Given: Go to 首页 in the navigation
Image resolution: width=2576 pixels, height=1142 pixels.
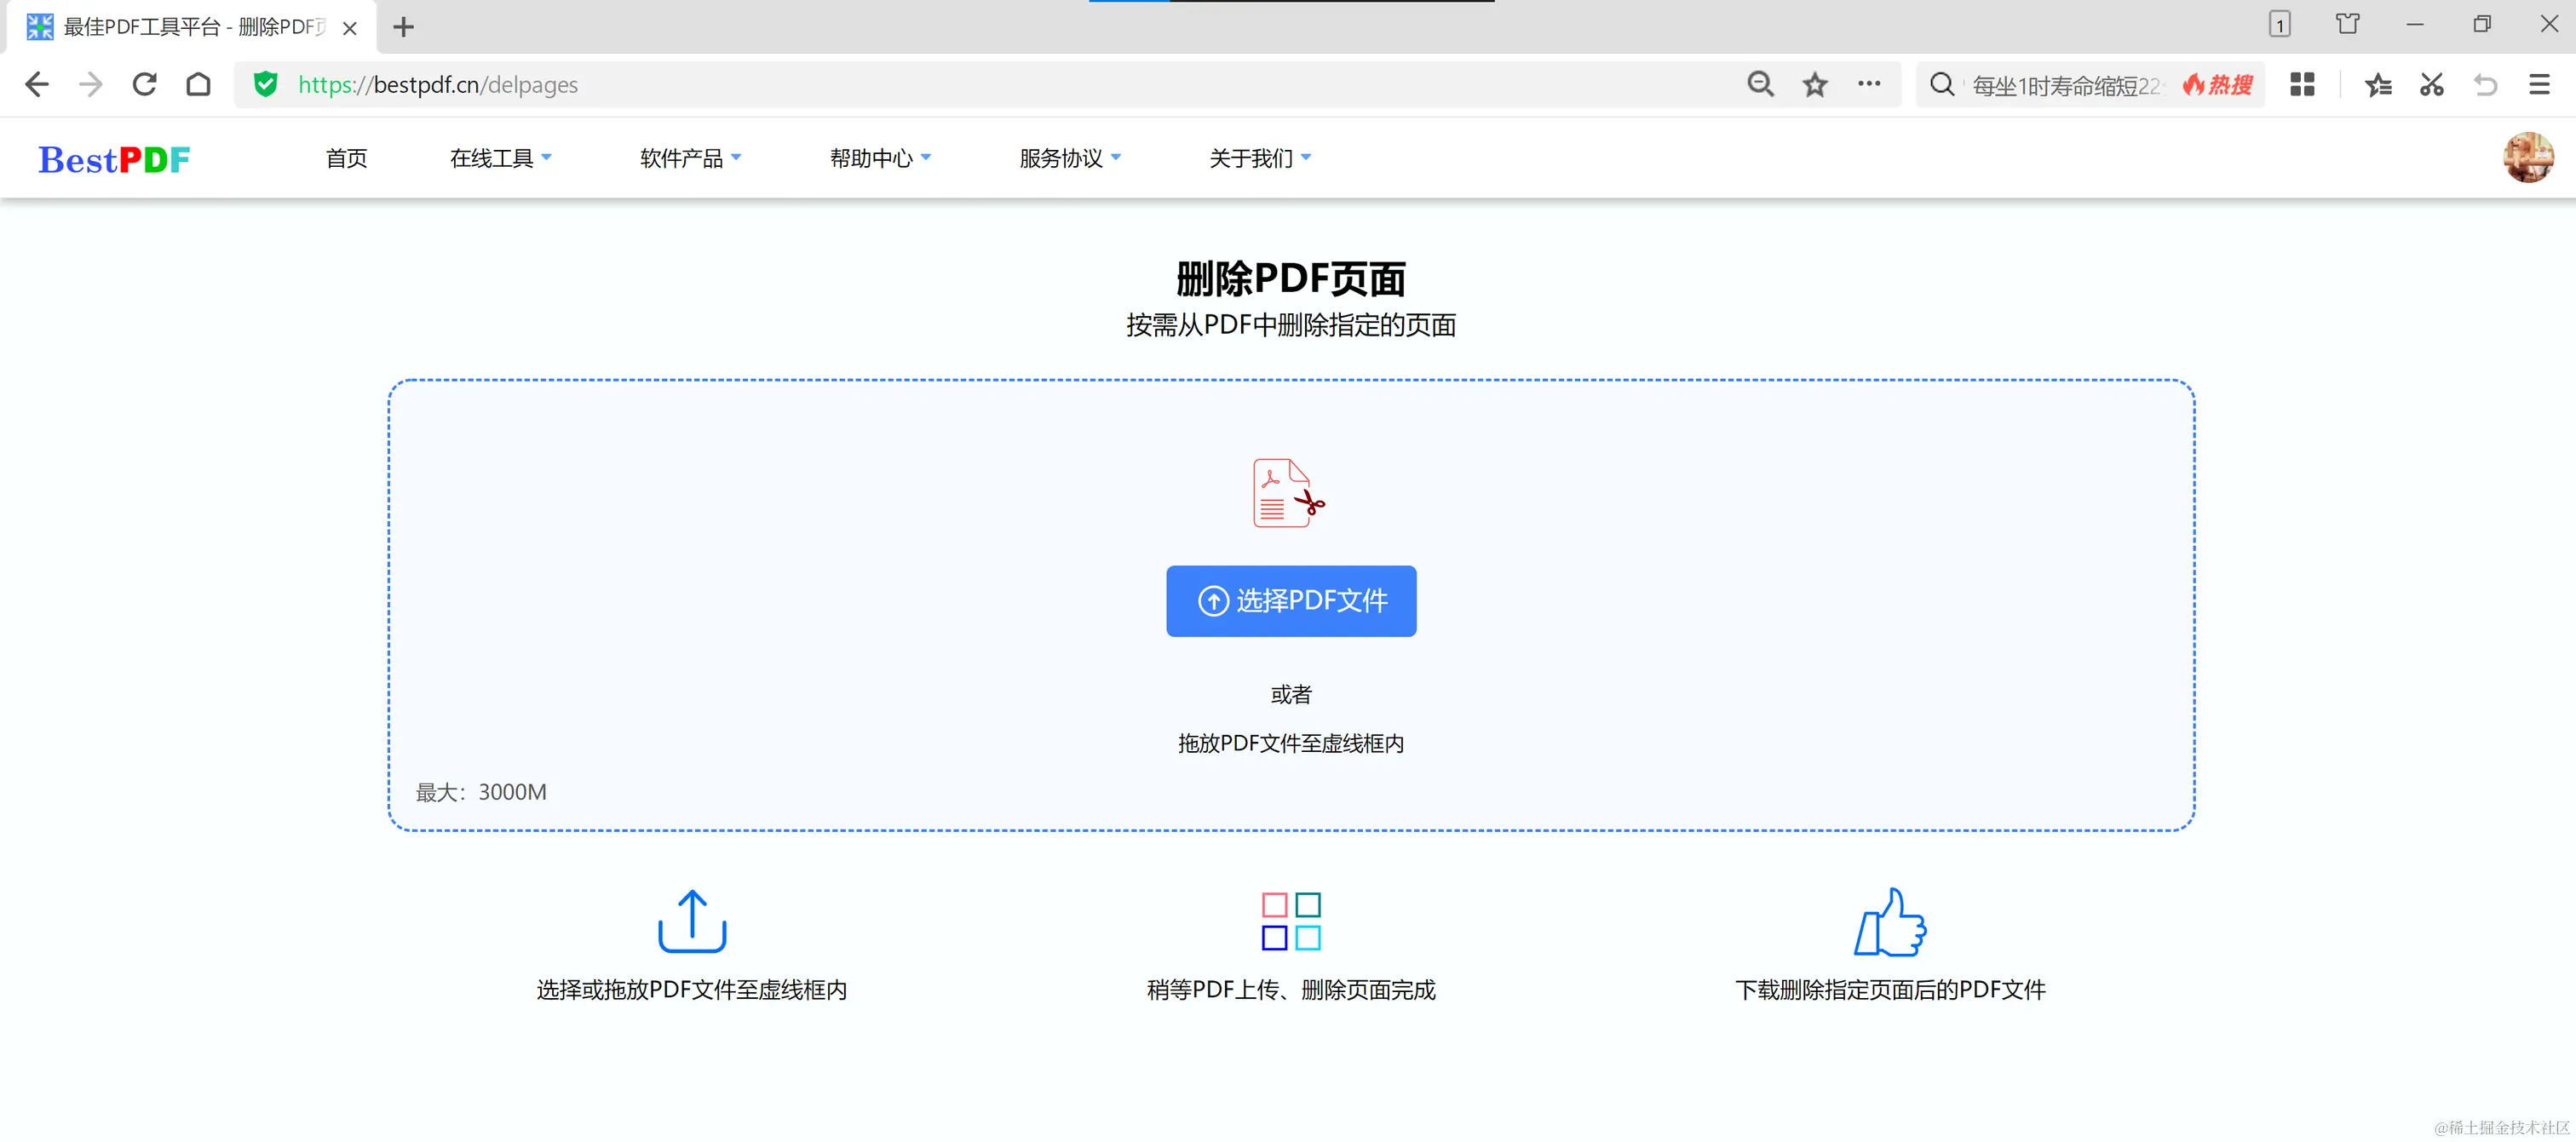Looking at the screenshot, I should click(x=346, y=158).
